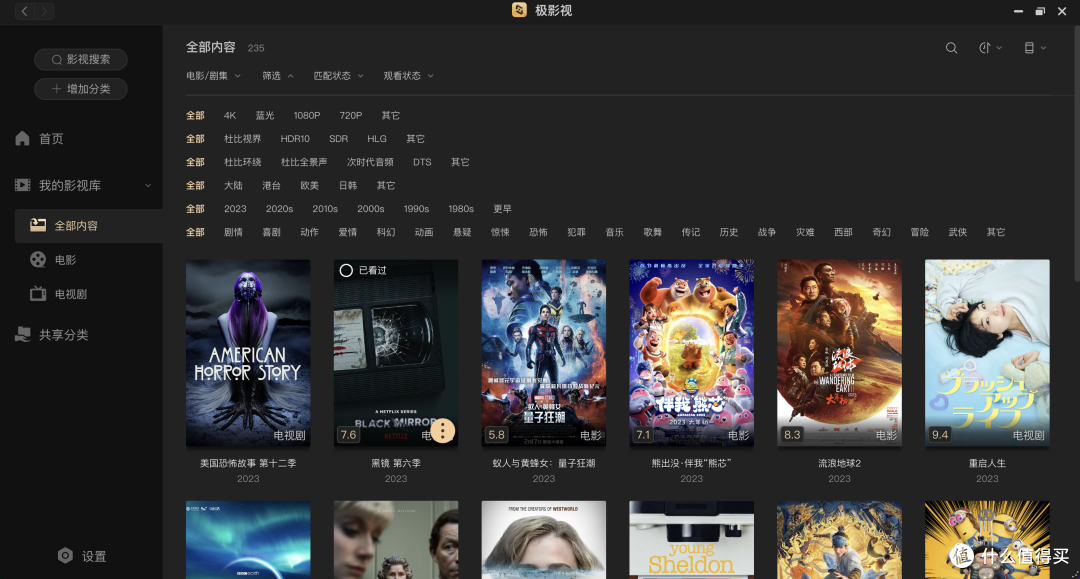
Task: Click title 美国恐怖故事 第十二季
Action: click(x=248, y=463)
